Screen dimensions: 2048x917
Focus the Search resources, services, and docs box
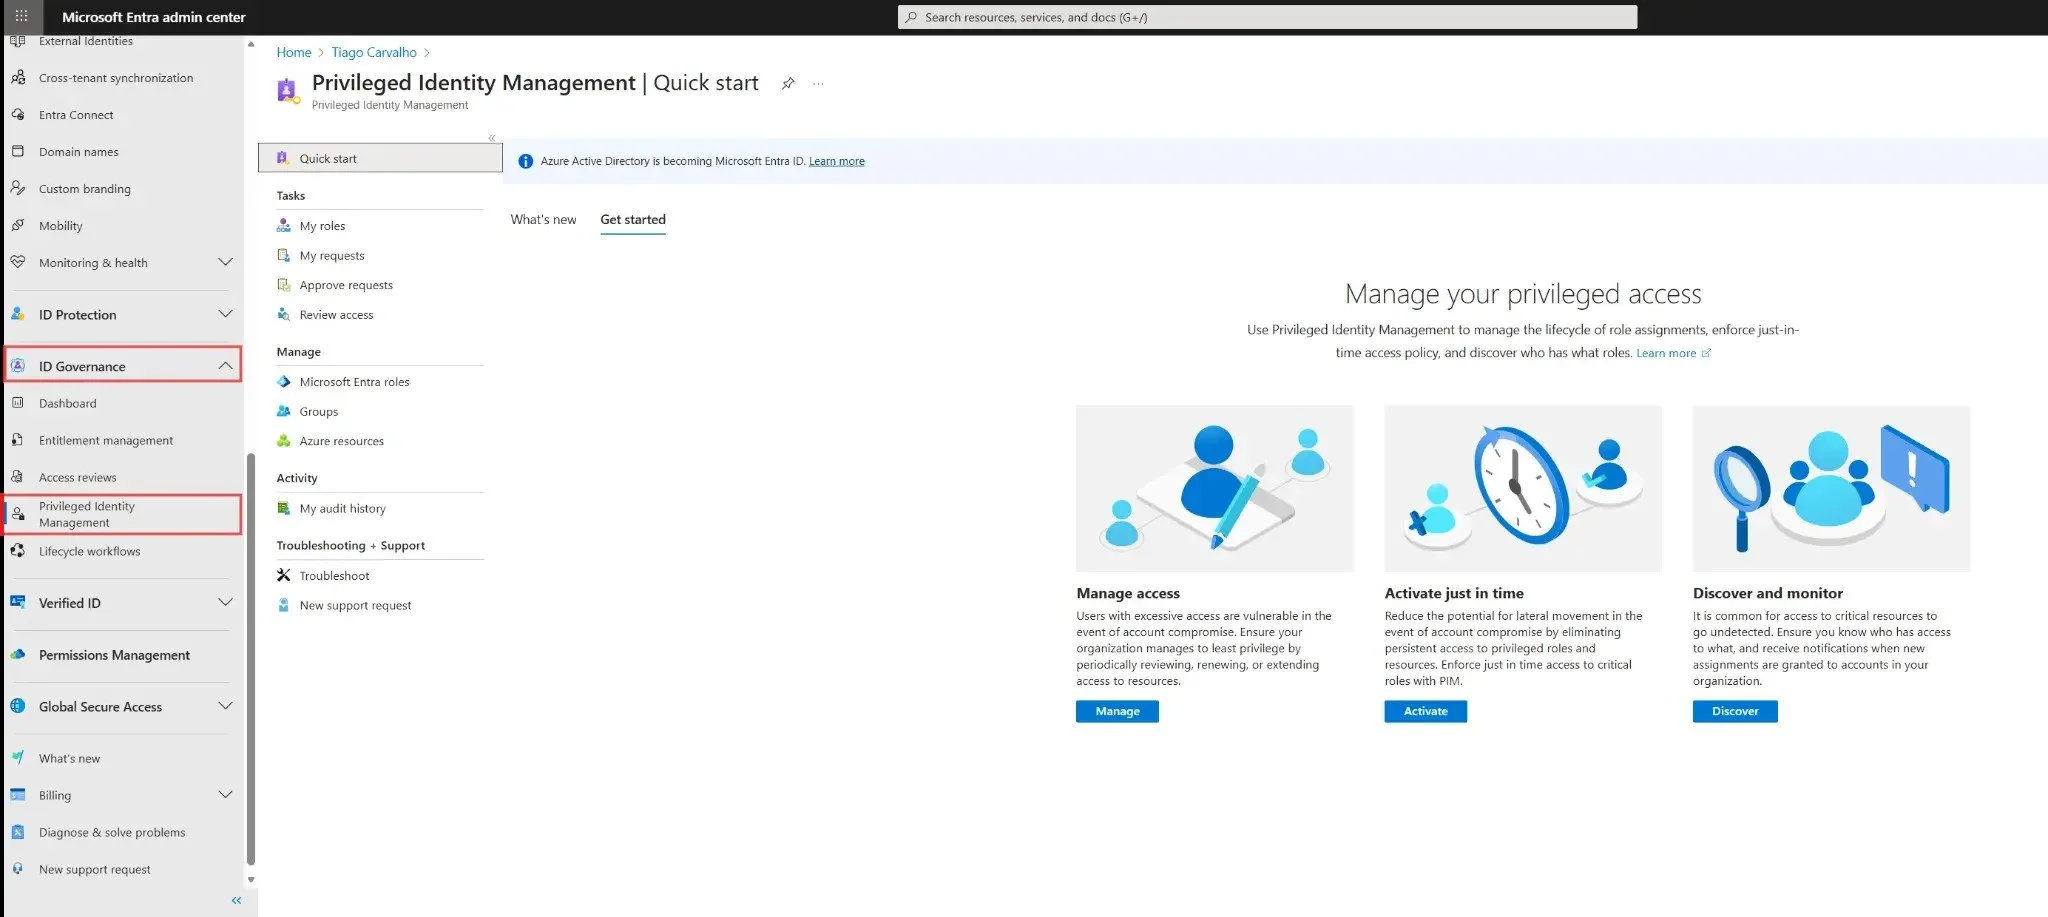point(1267,17)
